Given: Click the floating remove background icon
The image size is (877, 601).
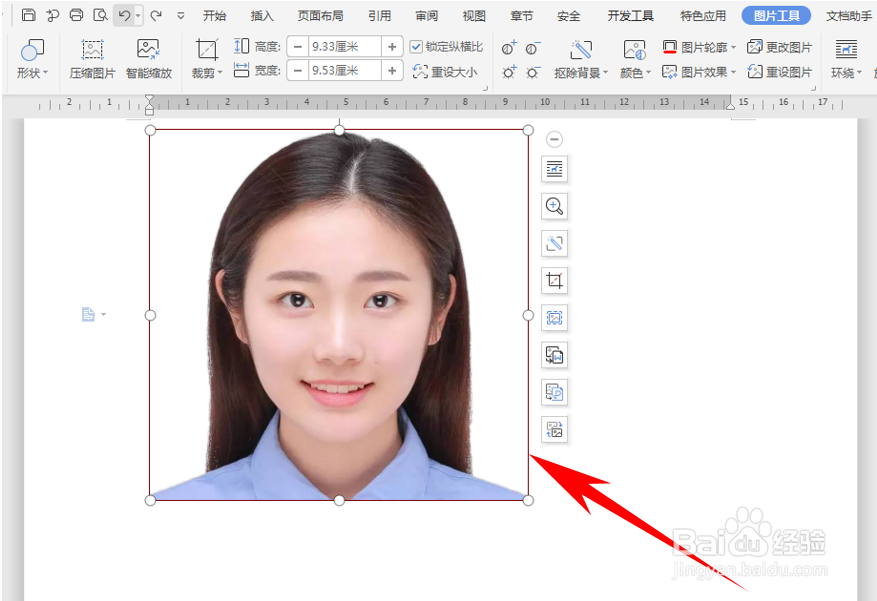Looking at the screenshot, I should pos(554,243).
